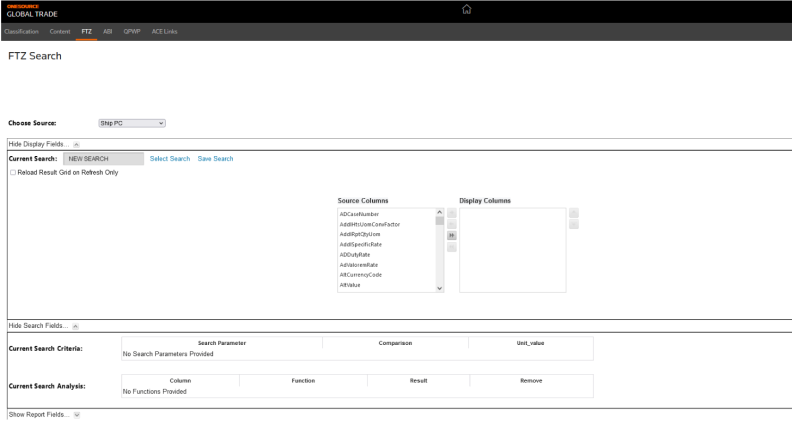Click the Select Search link
Image resolution: width=792 pixels, height=446 pixels.
169,159
